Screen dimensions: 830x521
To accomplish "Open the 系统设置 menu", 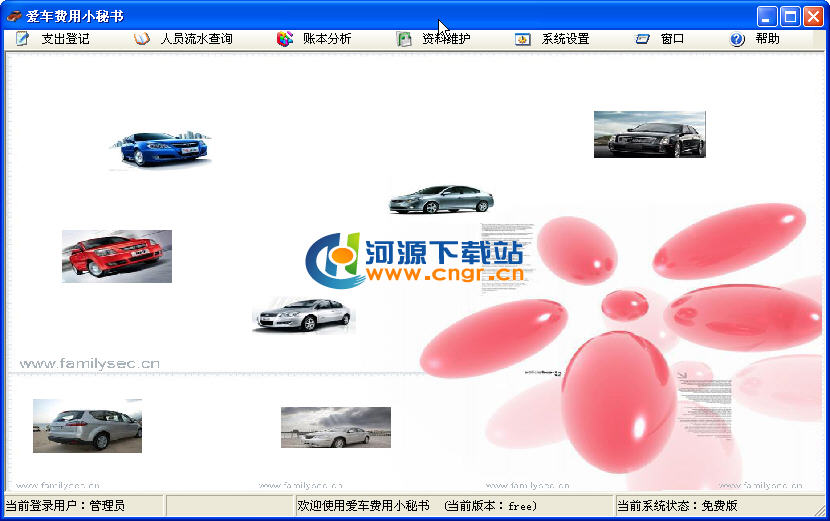I will click(565, 39).
